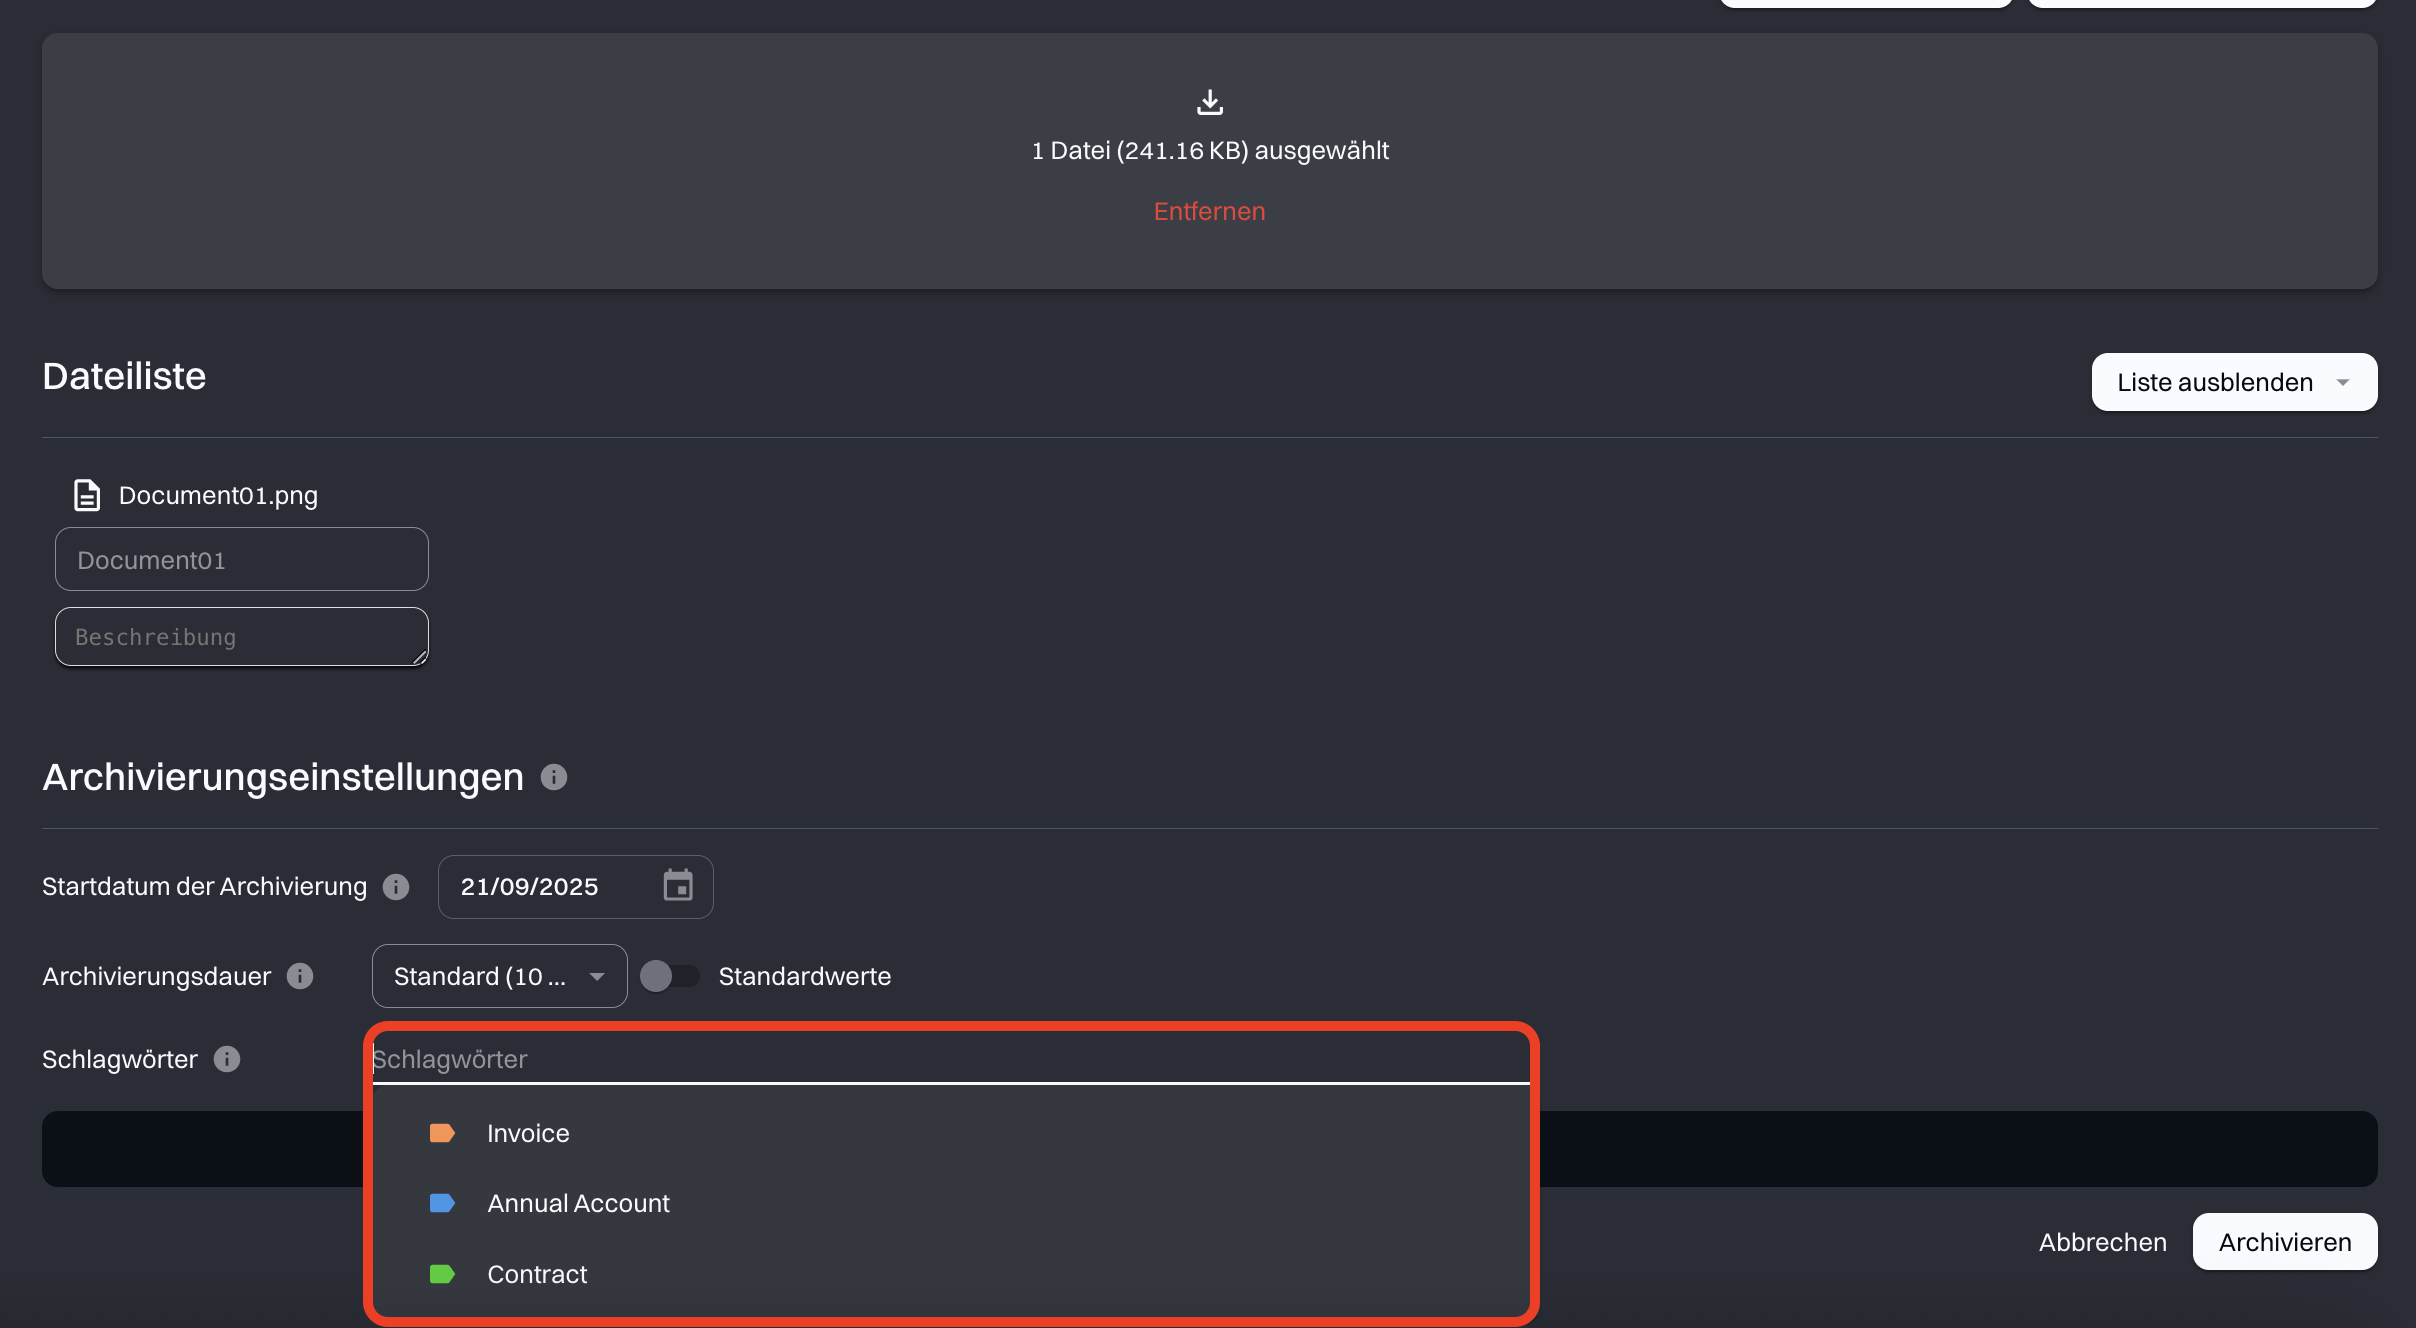
Task: Click Entfernen to remove selected file
Action: pyautogui.click(x=1209, y=211)
